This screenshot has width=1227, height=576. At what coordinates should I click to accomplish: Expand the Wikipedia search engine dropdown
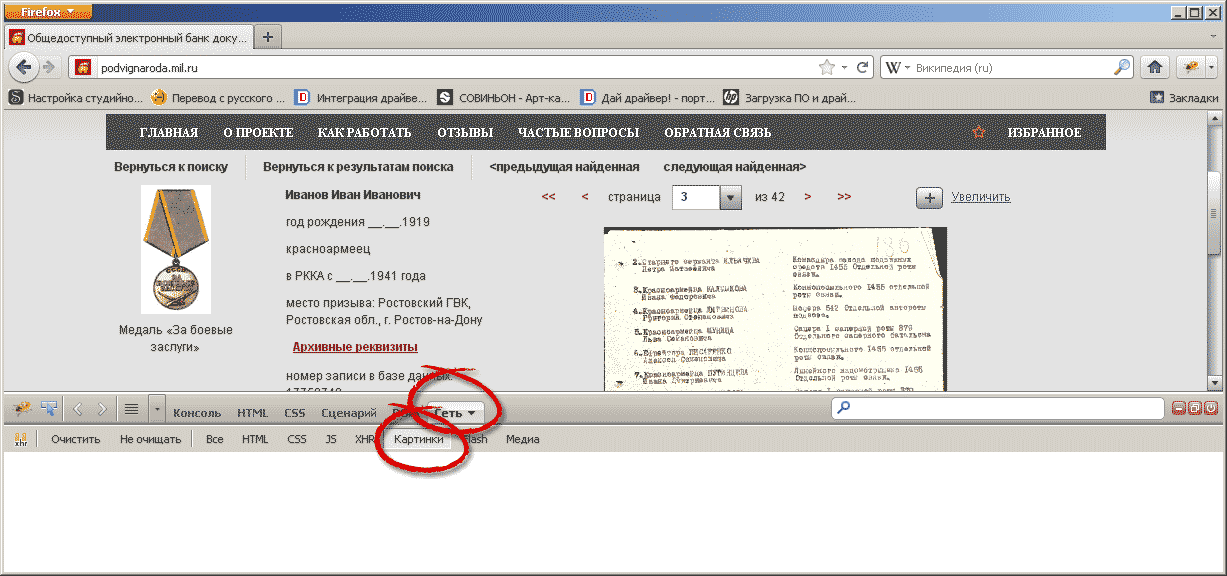(x=898, y=68)
